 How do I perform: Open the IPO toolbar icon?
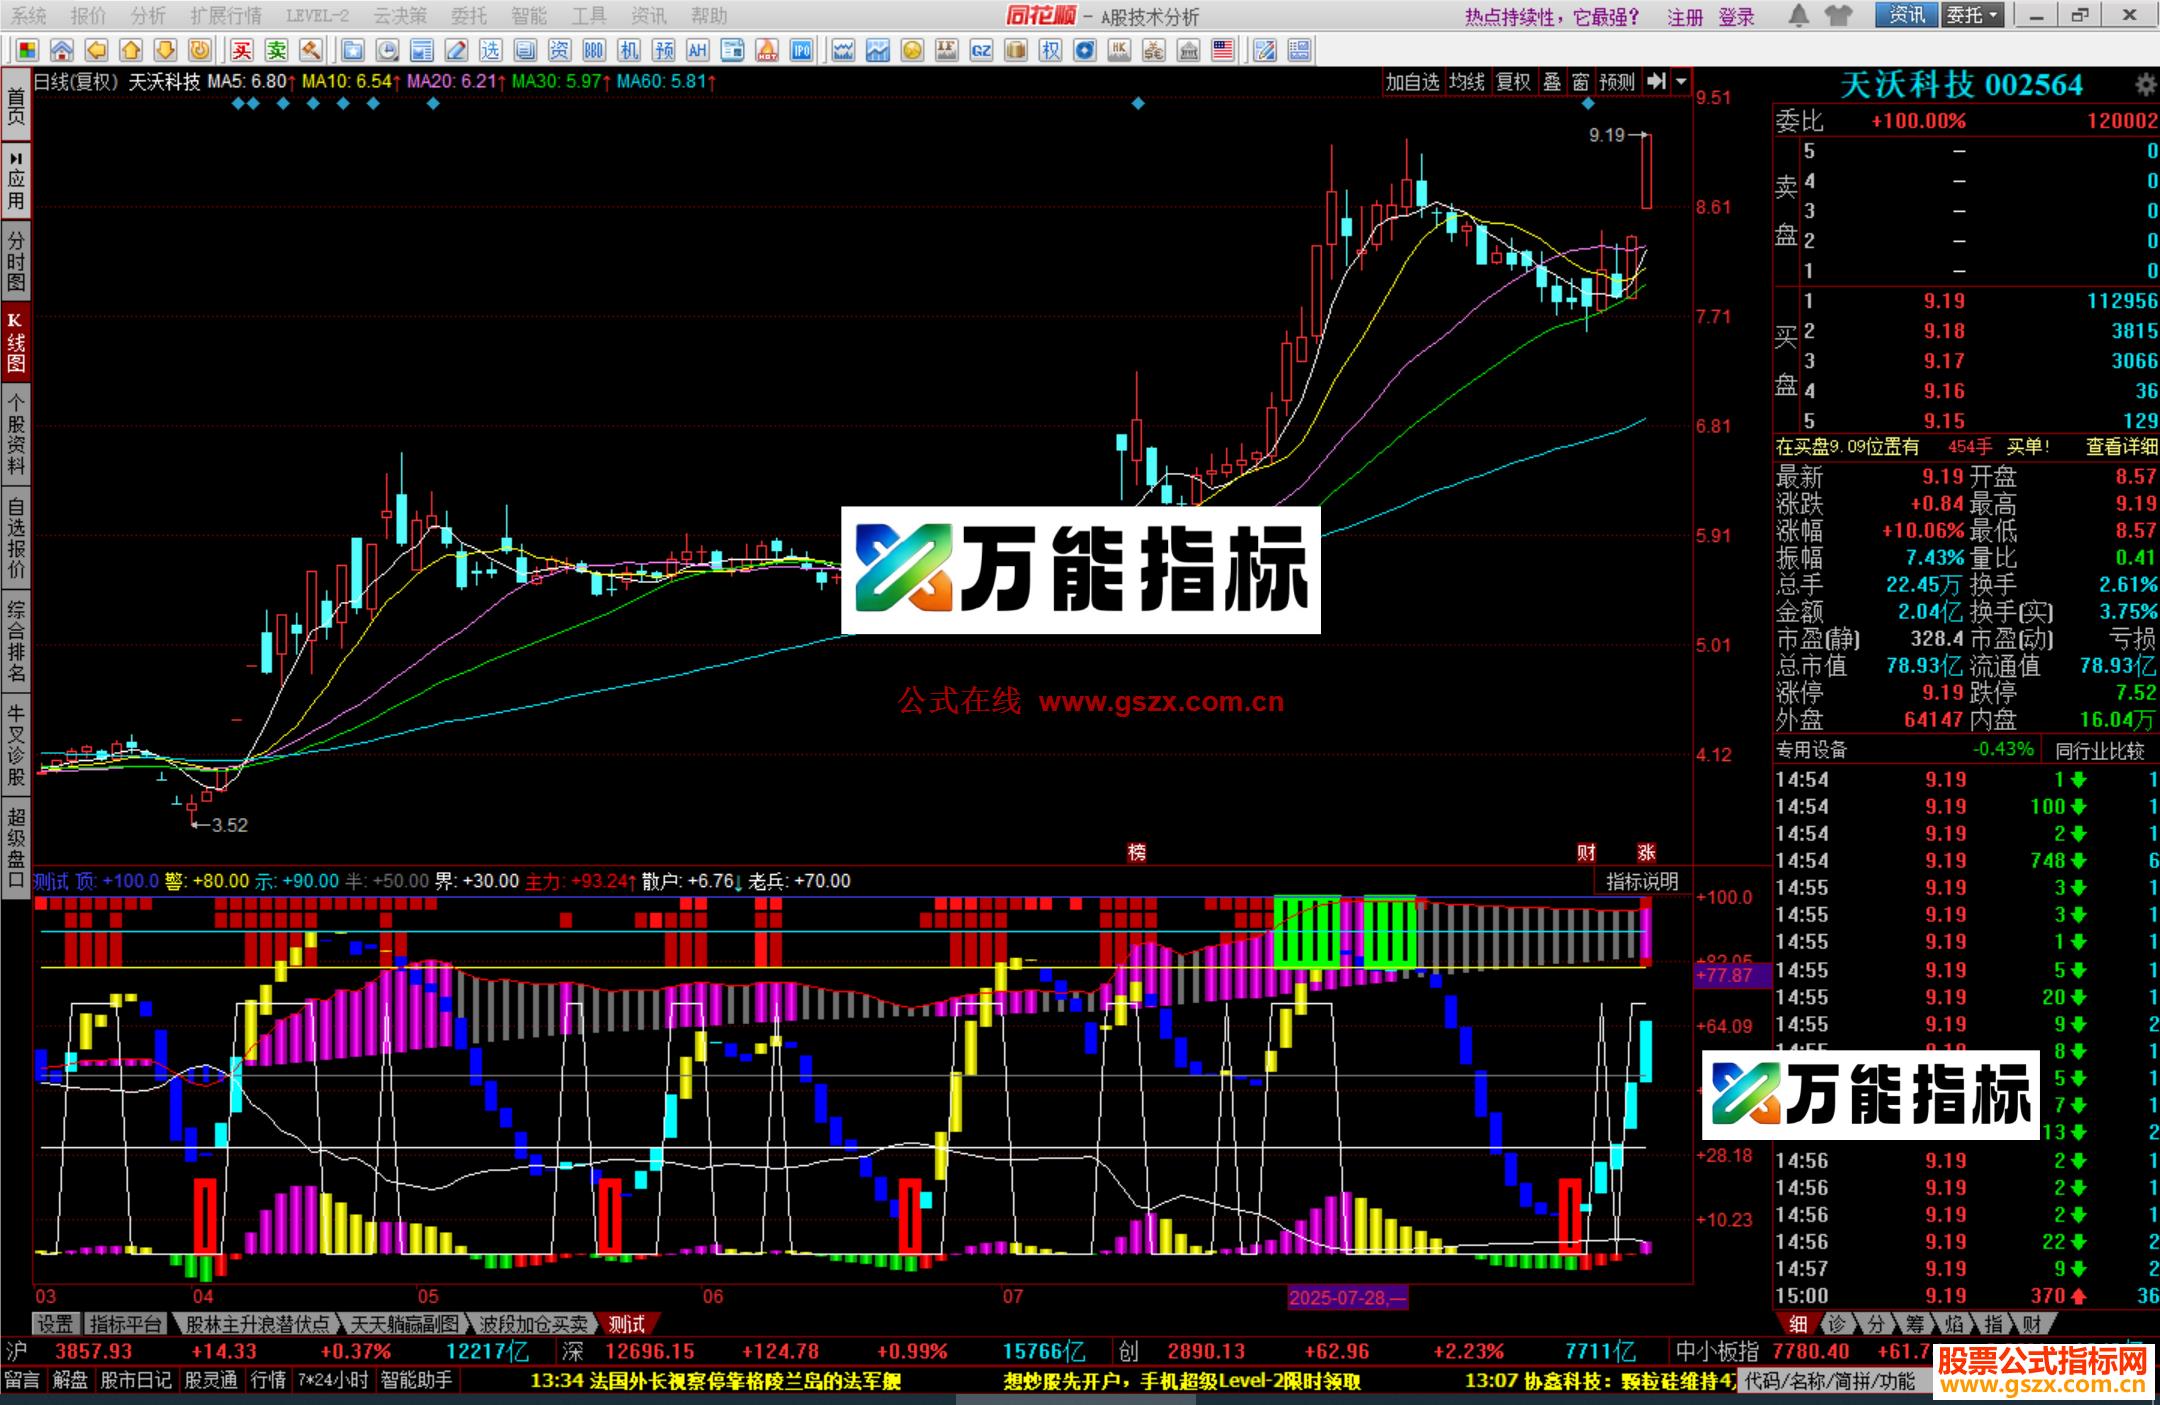pos(801,51)
